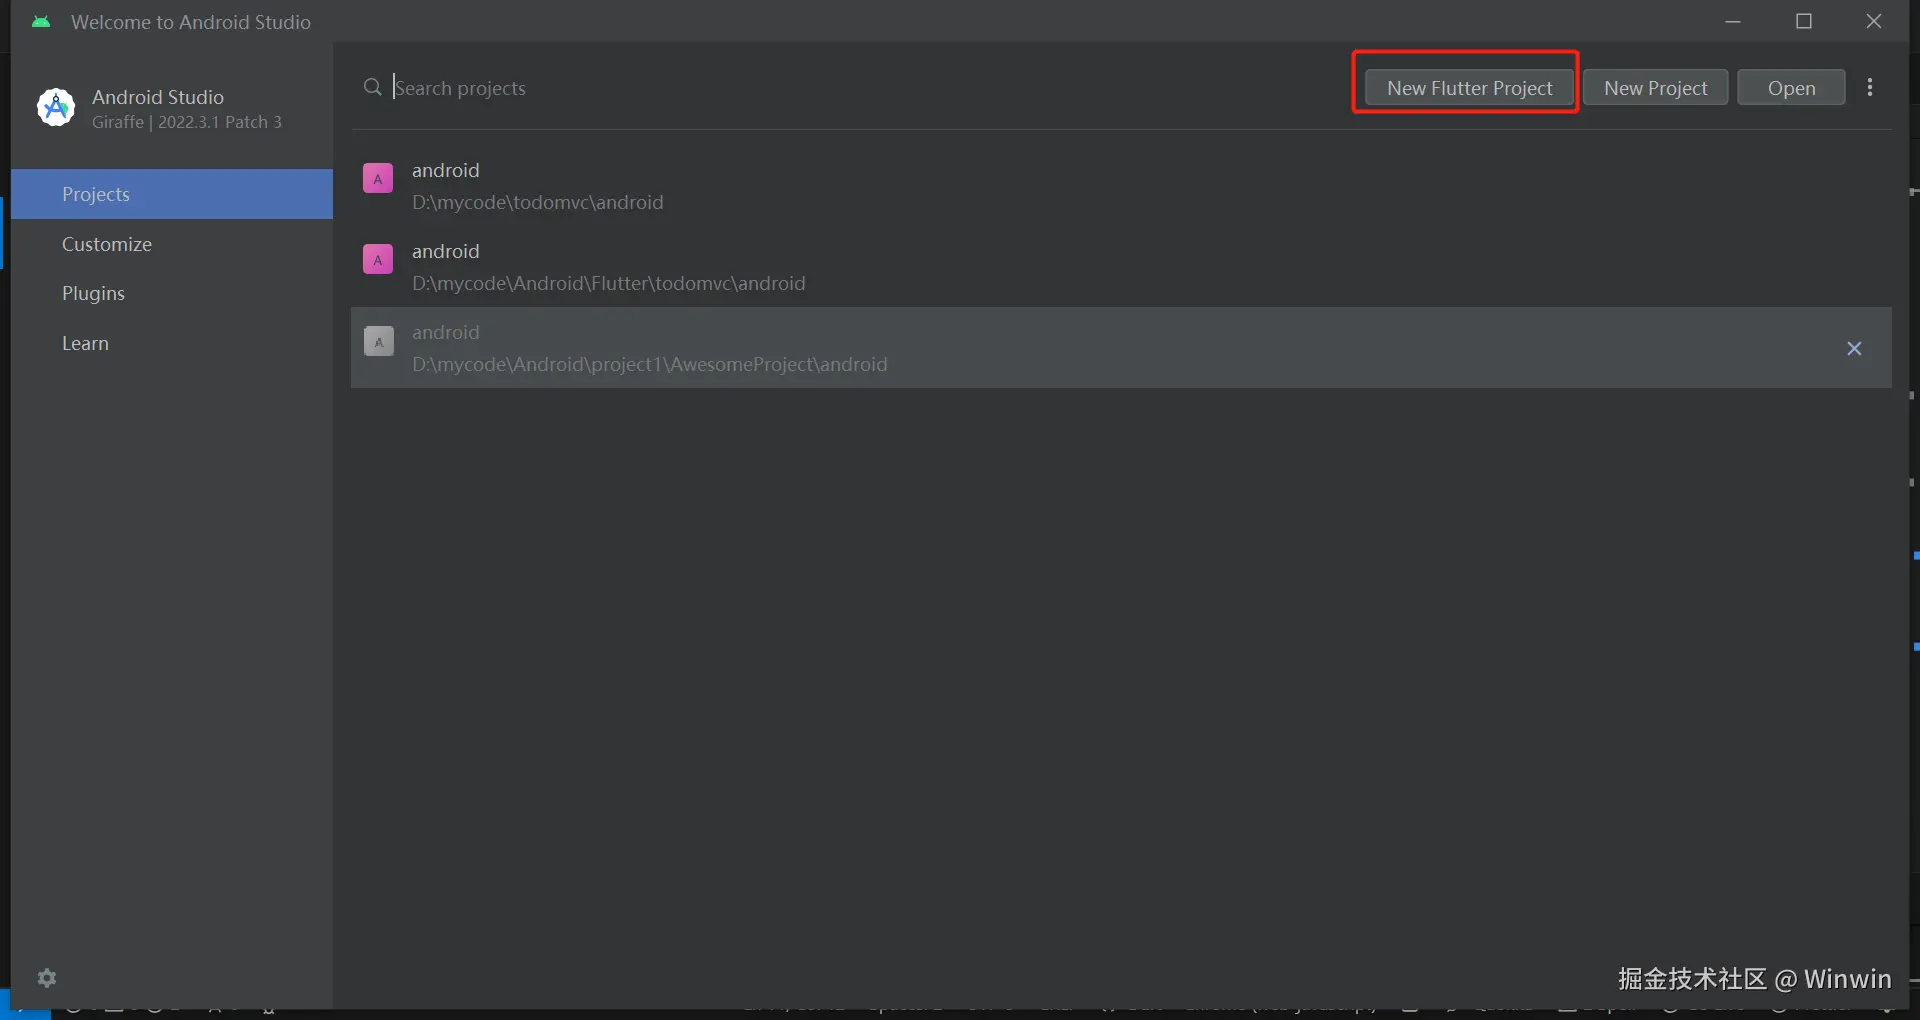
Task: Click the path D:\mycode\todomvc\android
Action: click(x=538, y=202)
